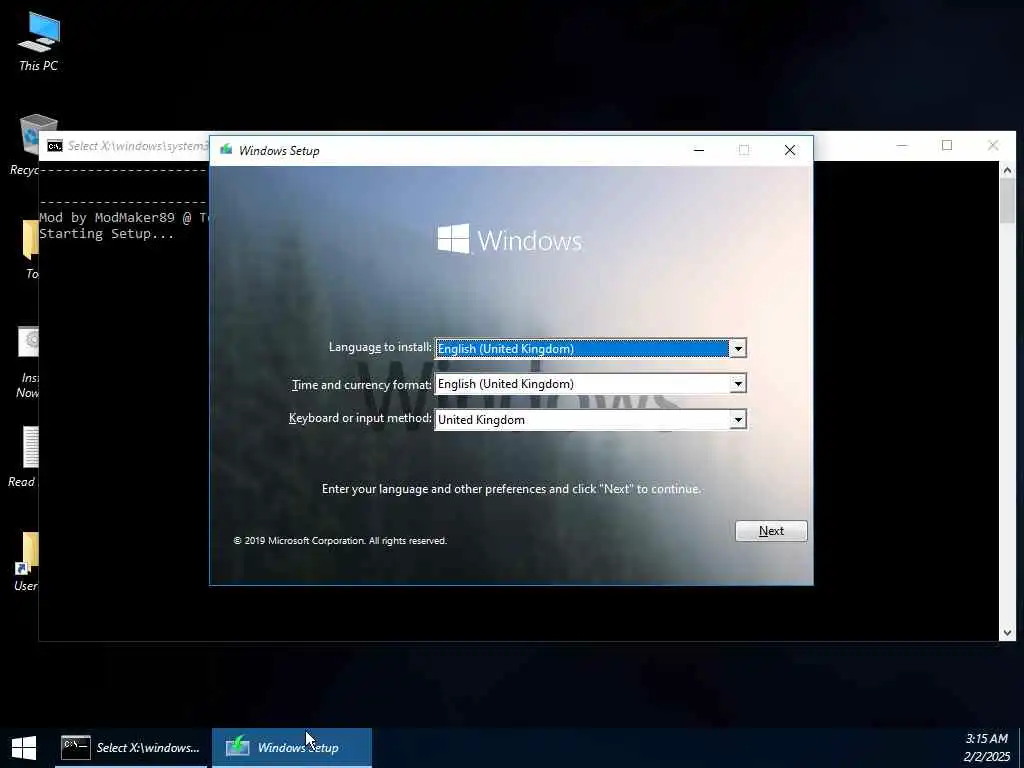Click the 'Starting Setup...' console text

tap(106, 234)
